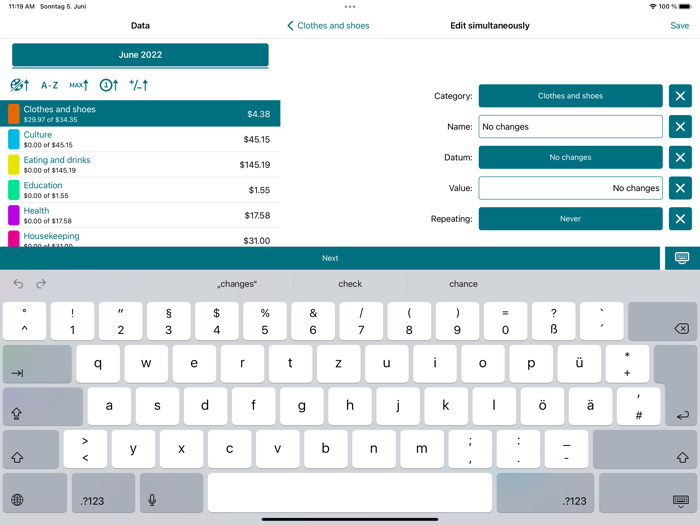Image resolution: width=700 pixels, height=525 pixels.
Task: Tap blue swatch of Culture
Action: click(x=14, y=139)
